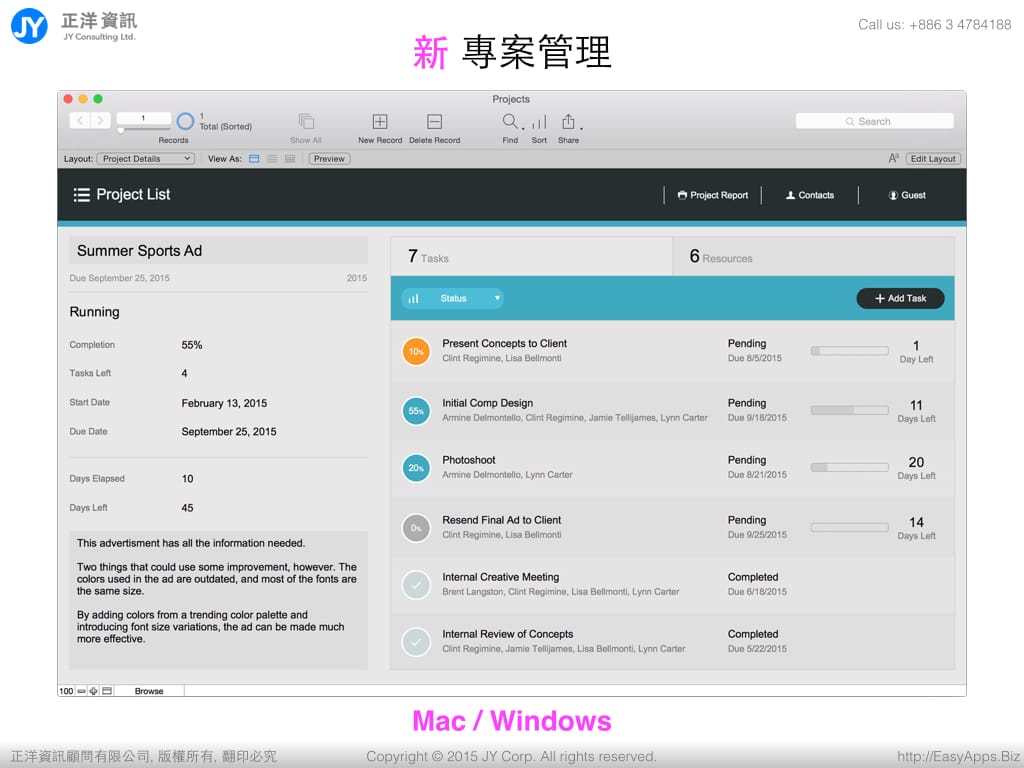Select the 7 Tasks tab

click(530, 257)
